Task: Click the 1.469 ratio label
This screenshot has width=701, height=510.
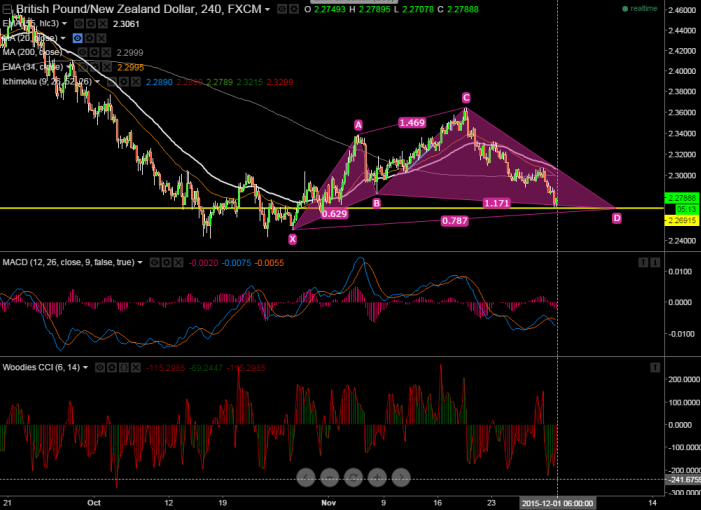Action: [412, 122]
